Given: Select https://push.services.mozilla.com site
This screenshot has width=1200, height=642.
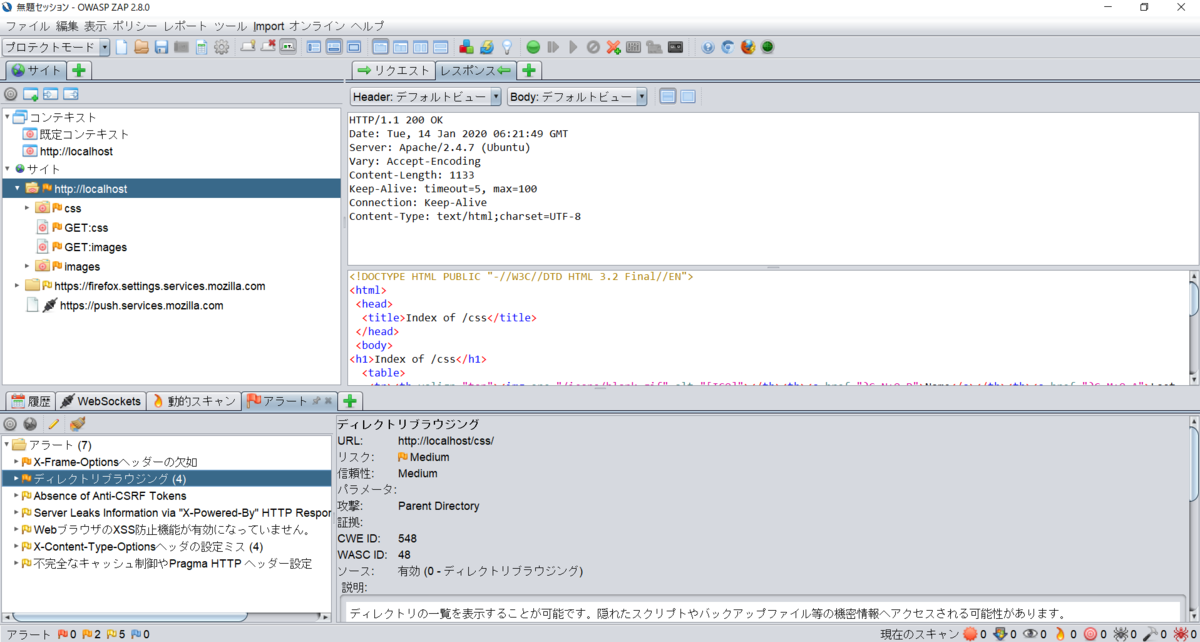Looking at the screenshot, I should click(141, 306).
